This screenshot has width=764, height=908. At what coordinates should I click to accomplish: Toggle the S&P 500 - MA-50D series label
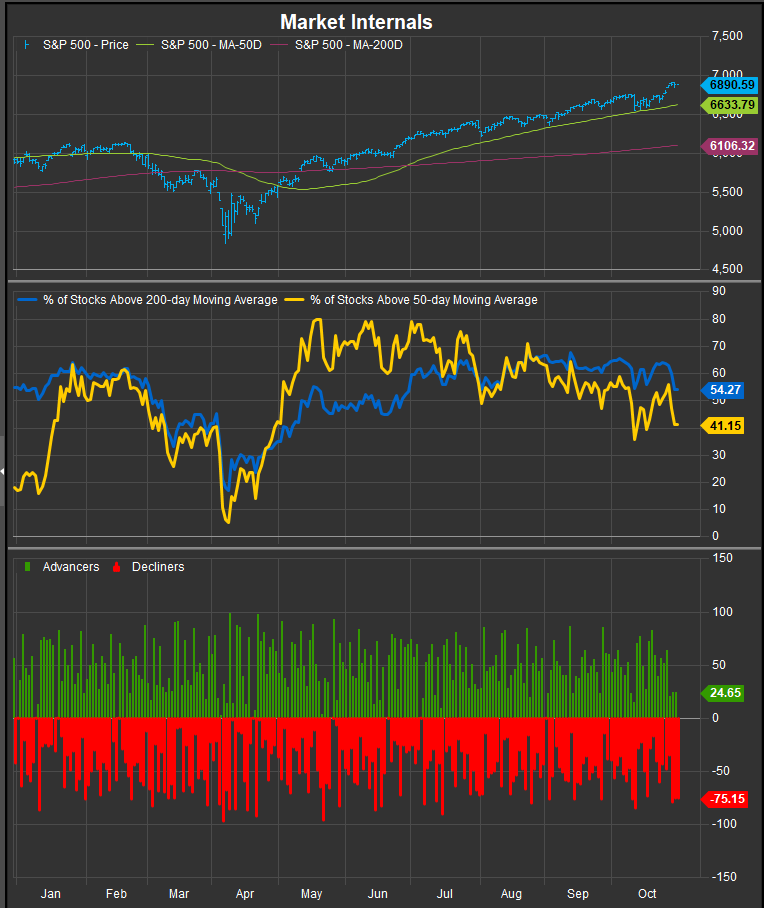point(211,45)
